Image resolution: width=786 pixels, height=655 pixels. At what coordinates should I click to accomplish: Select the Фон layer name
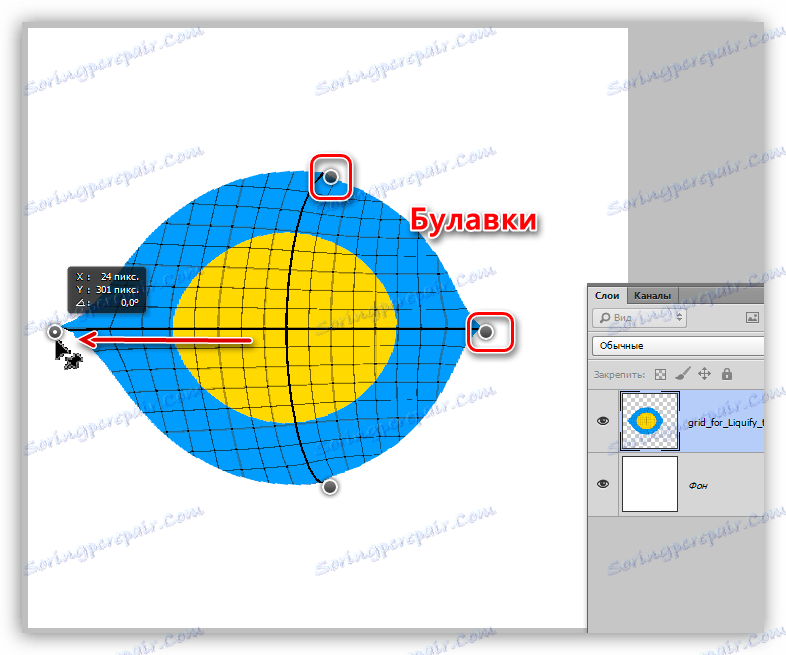tap(698, 485)
